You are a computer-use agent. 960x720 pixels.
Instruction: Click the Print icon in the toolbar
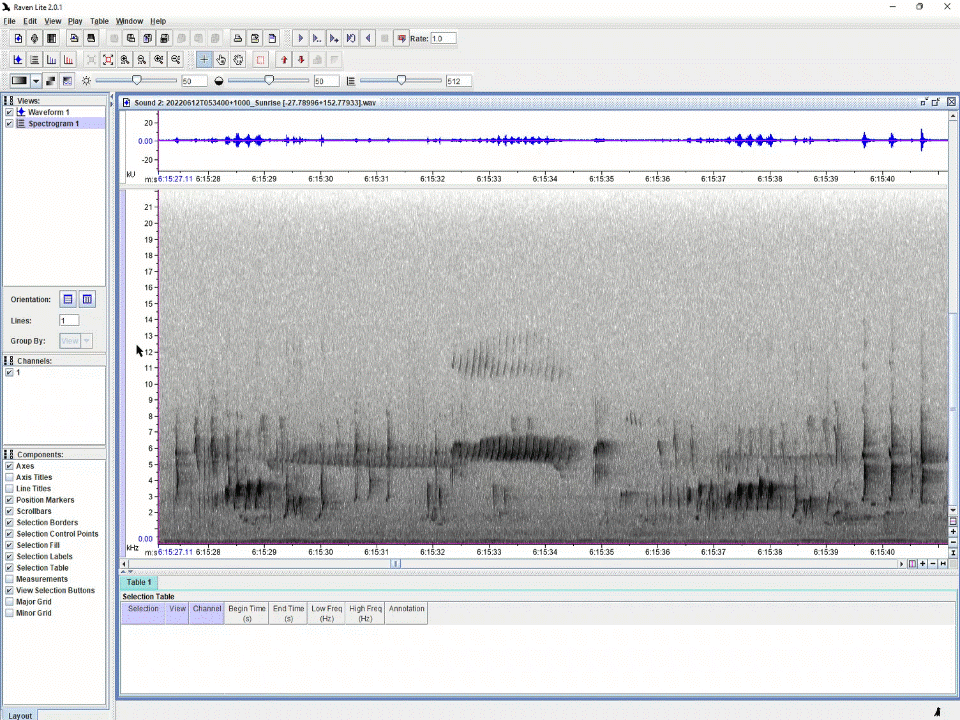click(x=238, y=39)
